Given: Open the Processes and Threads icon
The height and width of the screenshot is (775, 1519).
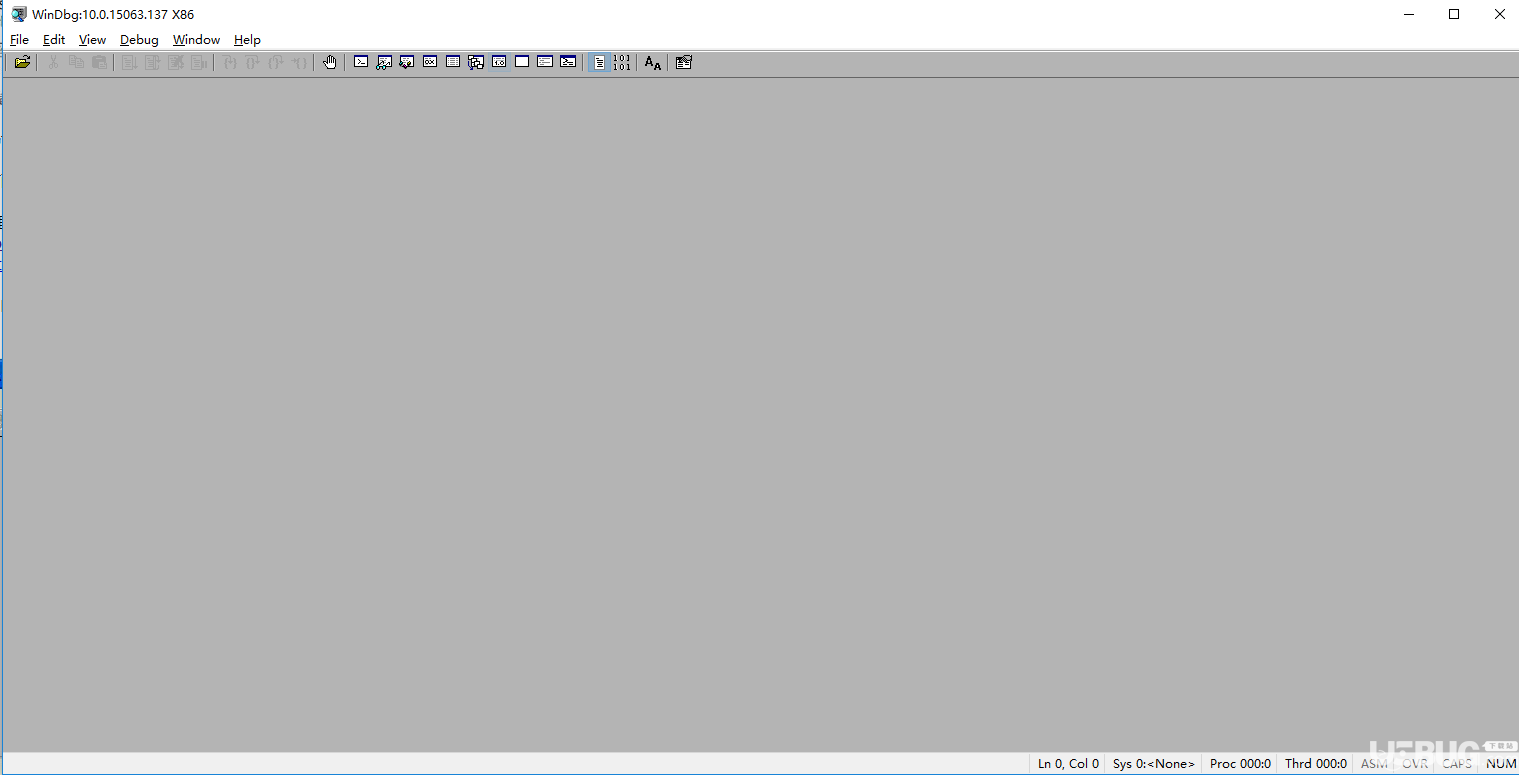Looking at the screenshot, I should (545, 62).
